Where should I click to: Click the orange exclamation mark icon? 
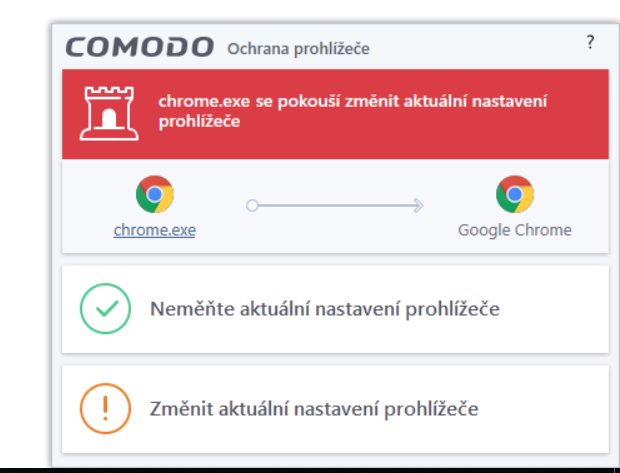105,409
